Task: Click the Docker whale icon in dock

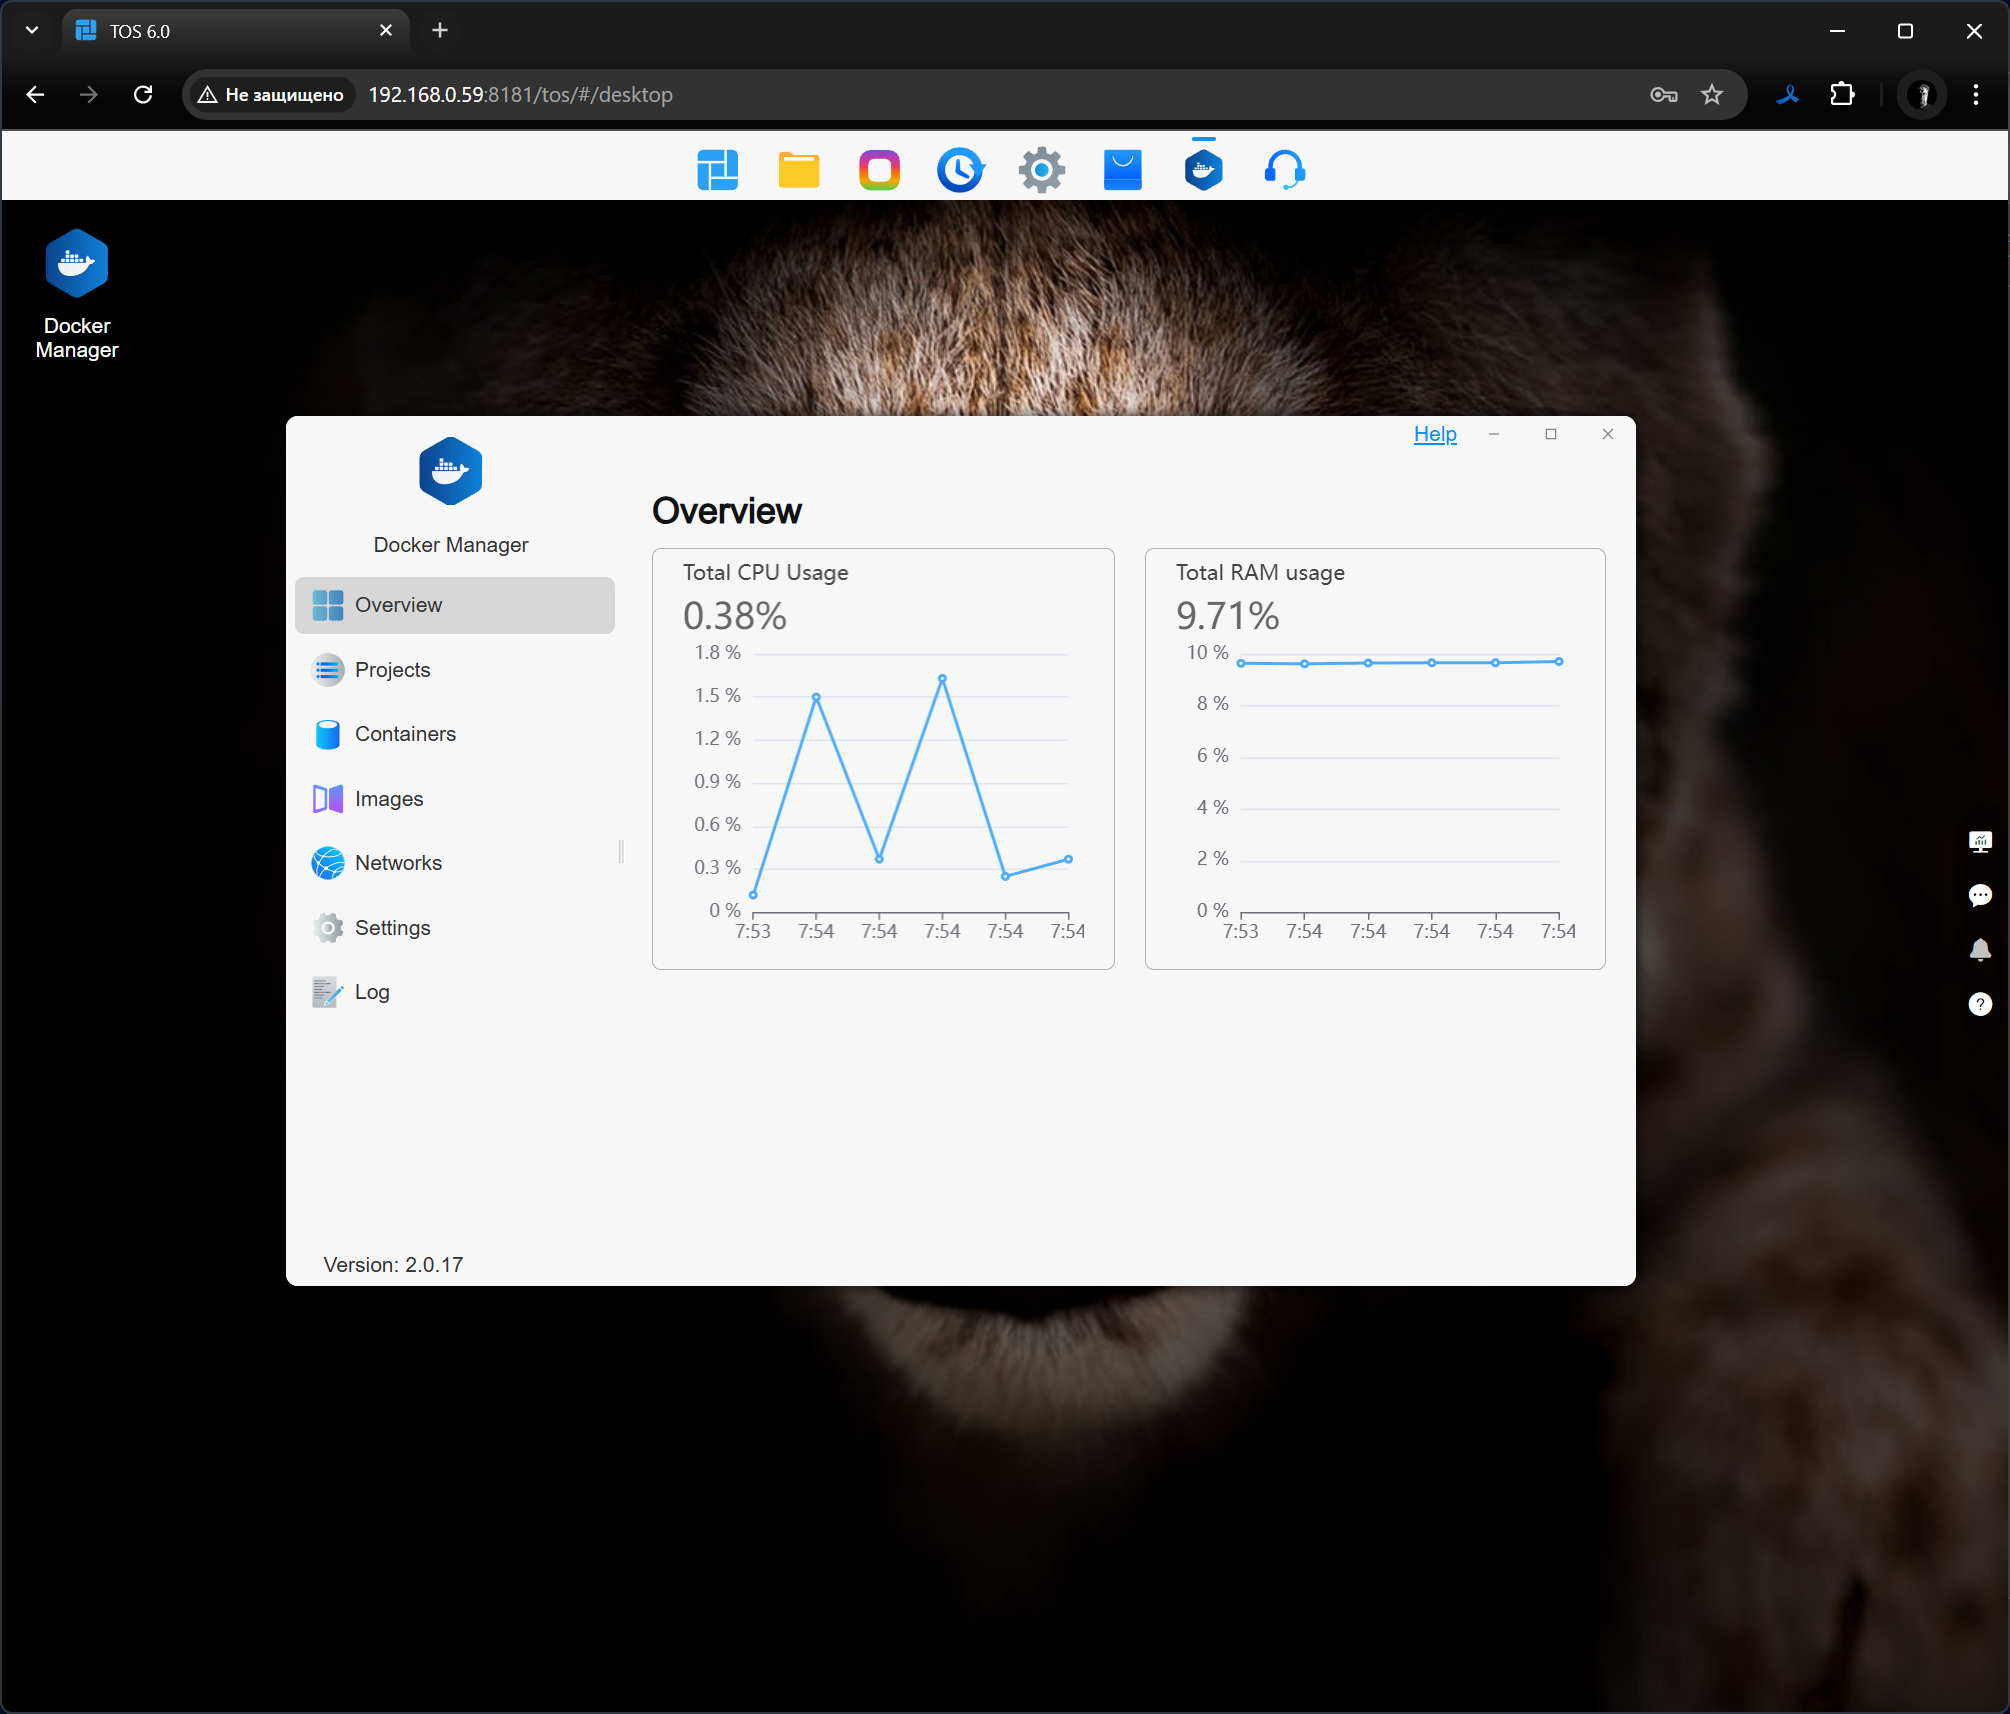Action: (x=1203, y=170)
